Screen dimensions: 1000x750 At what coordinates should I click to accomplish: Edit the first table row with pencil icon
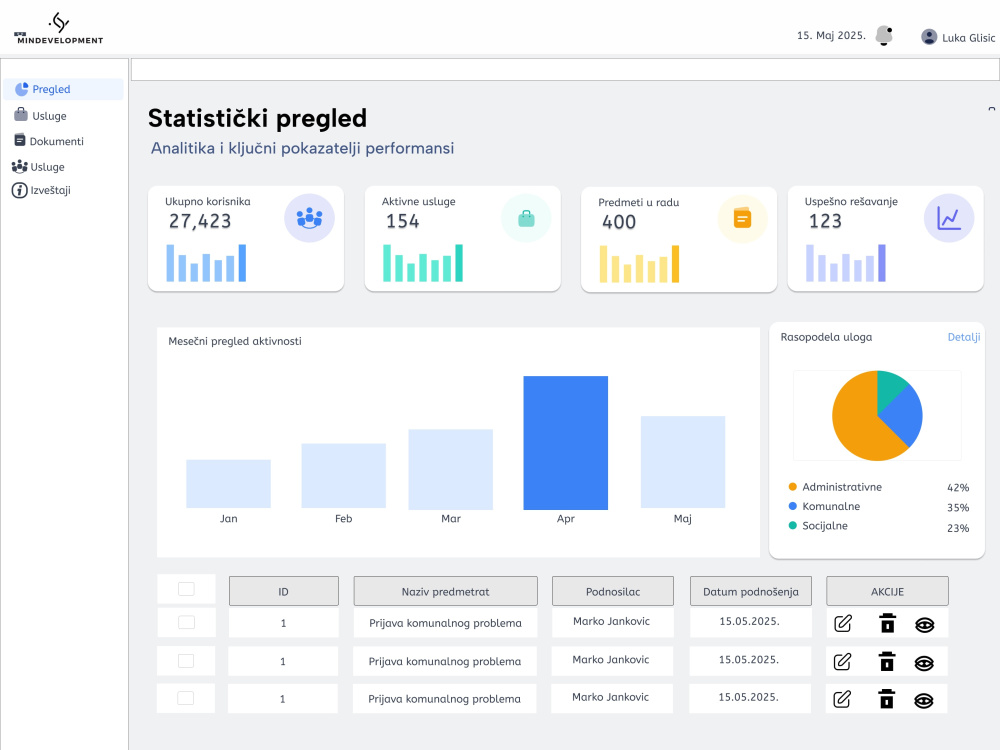click(843, 624)
